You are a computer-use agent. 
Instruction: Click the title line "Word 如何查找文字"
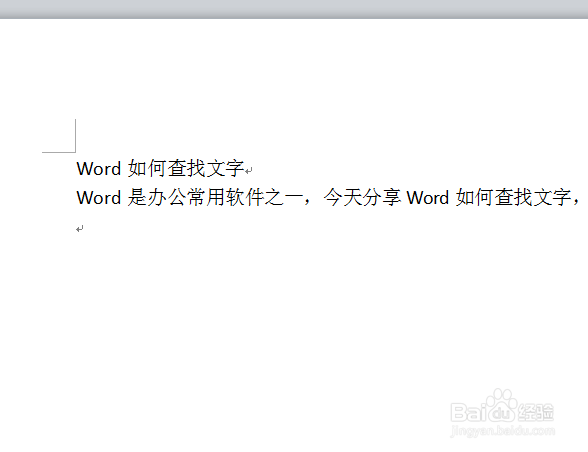pyautogui.click(x=160, y=168)
